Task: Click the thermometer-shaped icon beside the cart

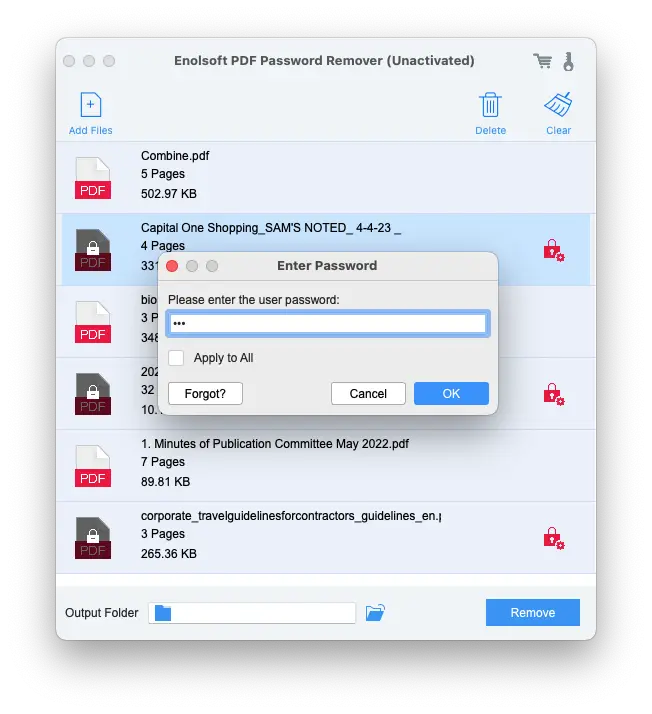Action: point(568,61)
